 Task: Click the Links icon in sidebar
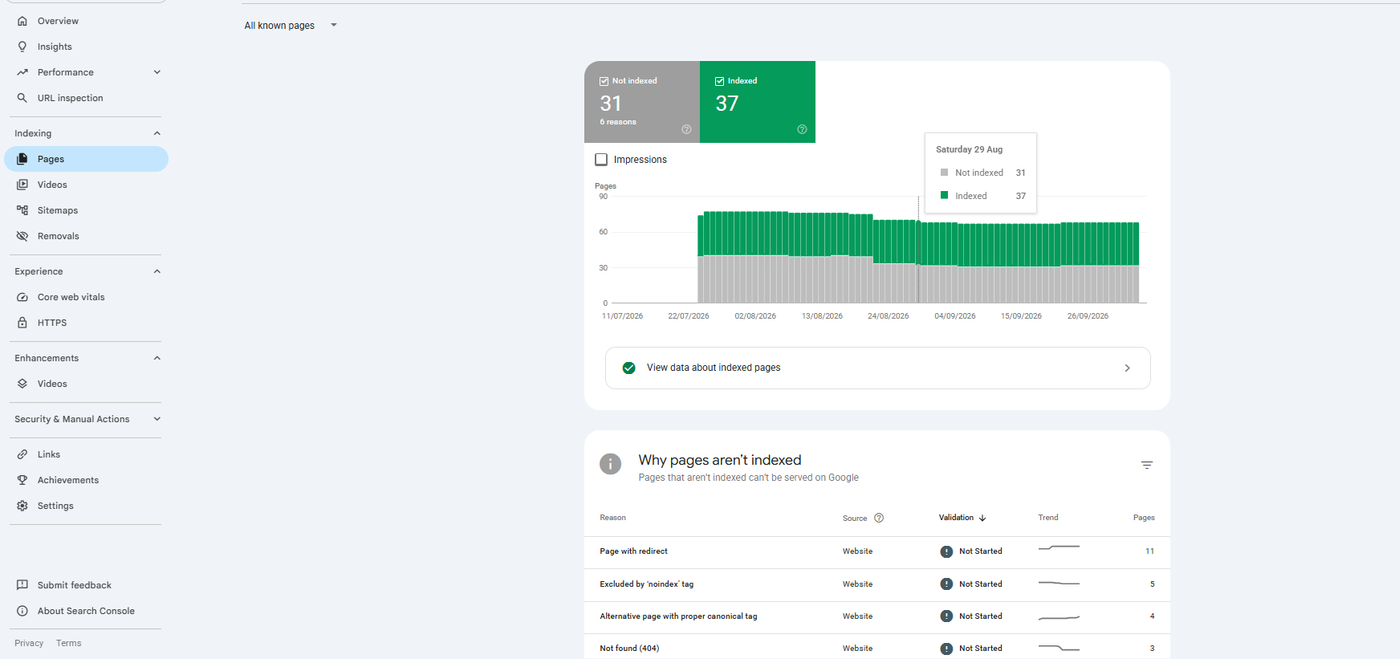22,454
